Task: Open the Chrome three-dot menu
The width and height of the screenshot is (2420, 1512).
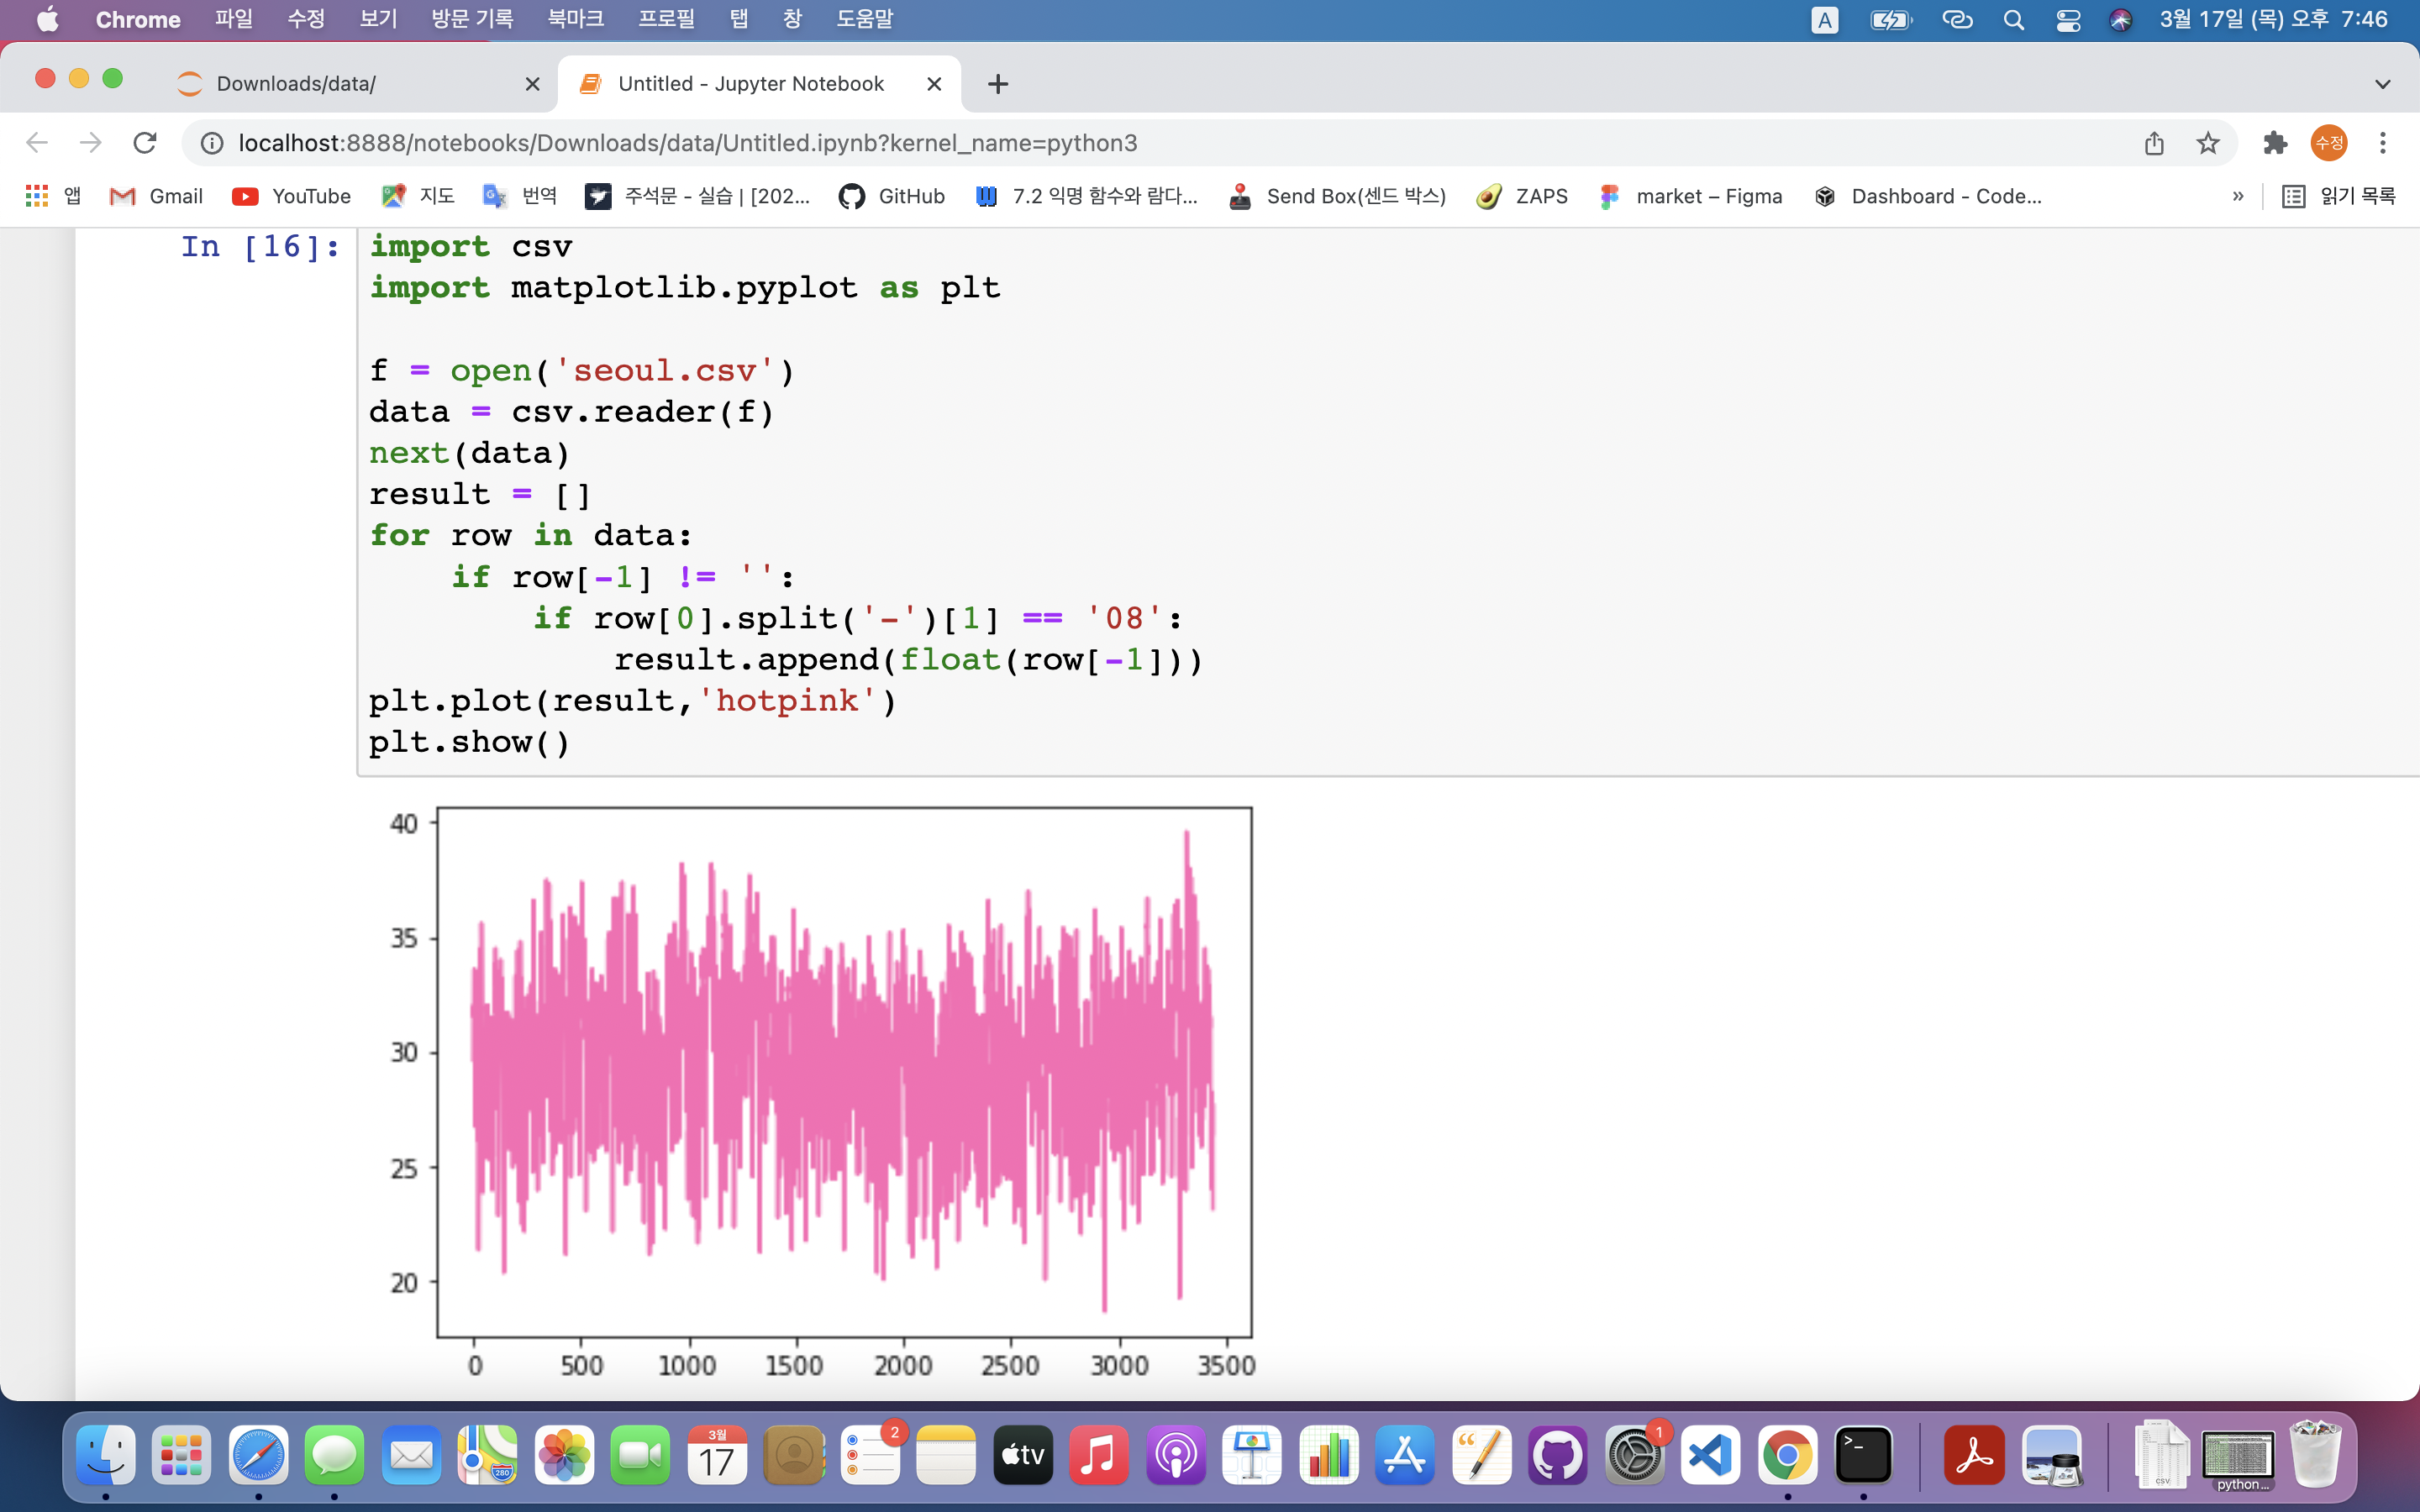Action: tap(2383, 143)
